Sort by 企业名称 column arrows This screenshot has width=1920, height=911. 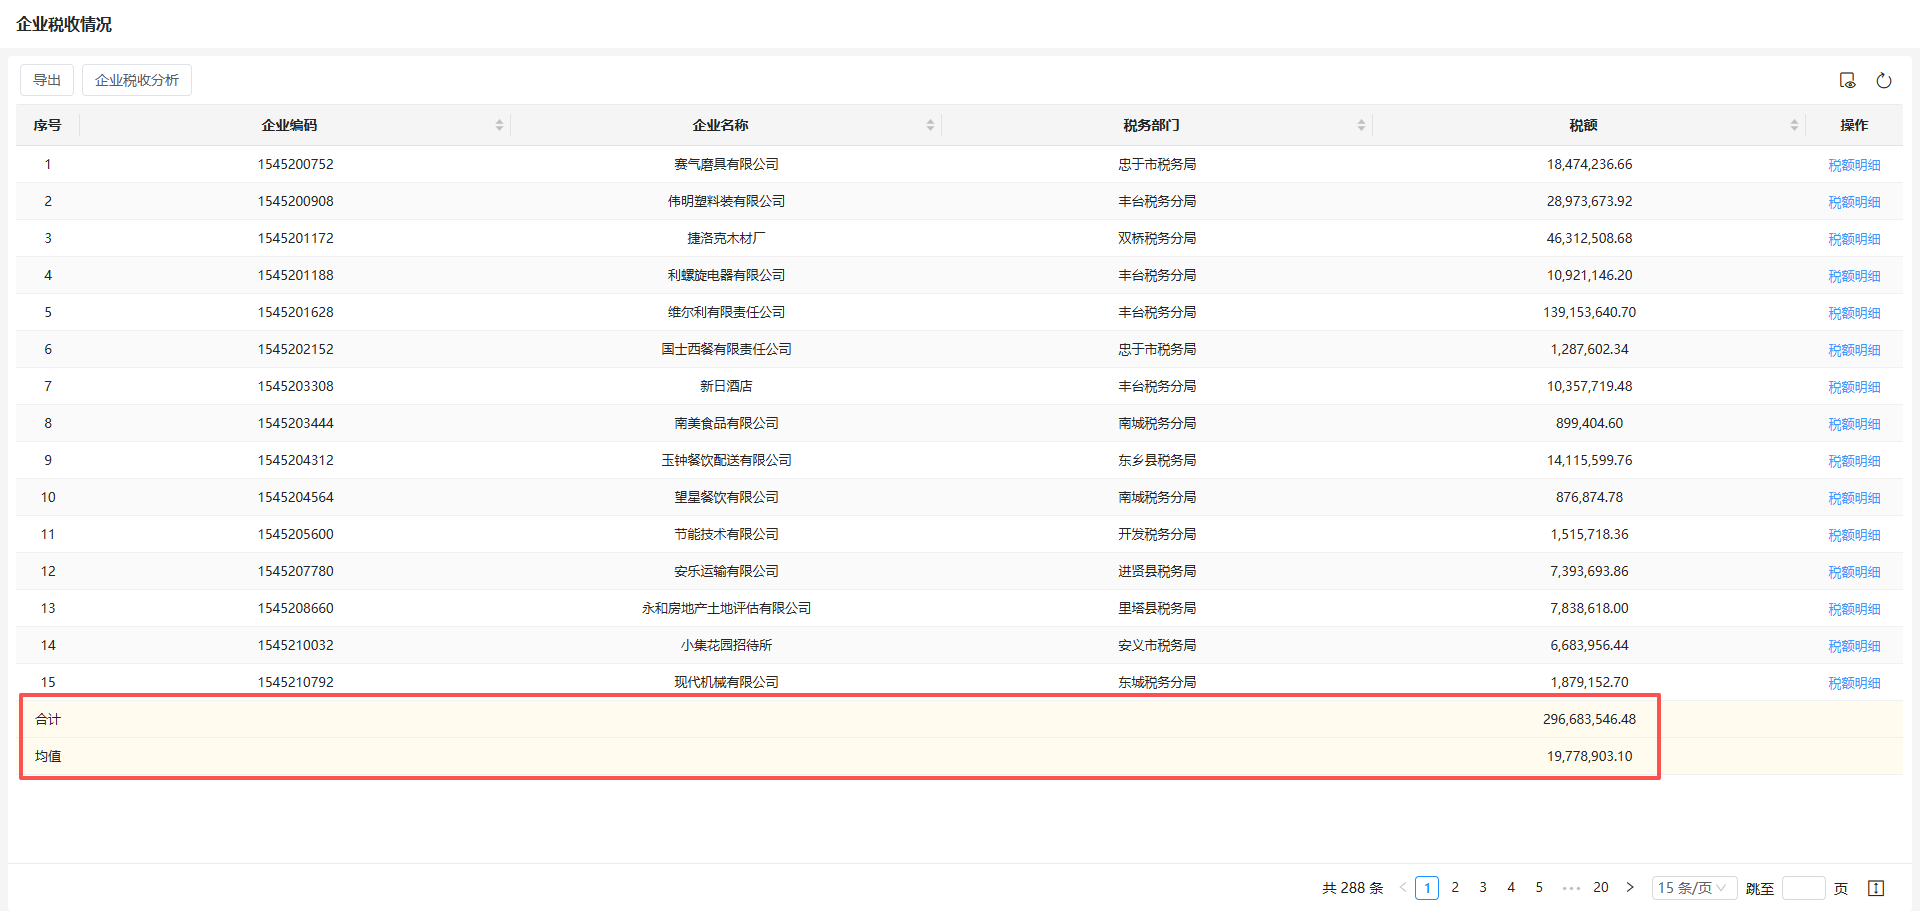point(930,125)
